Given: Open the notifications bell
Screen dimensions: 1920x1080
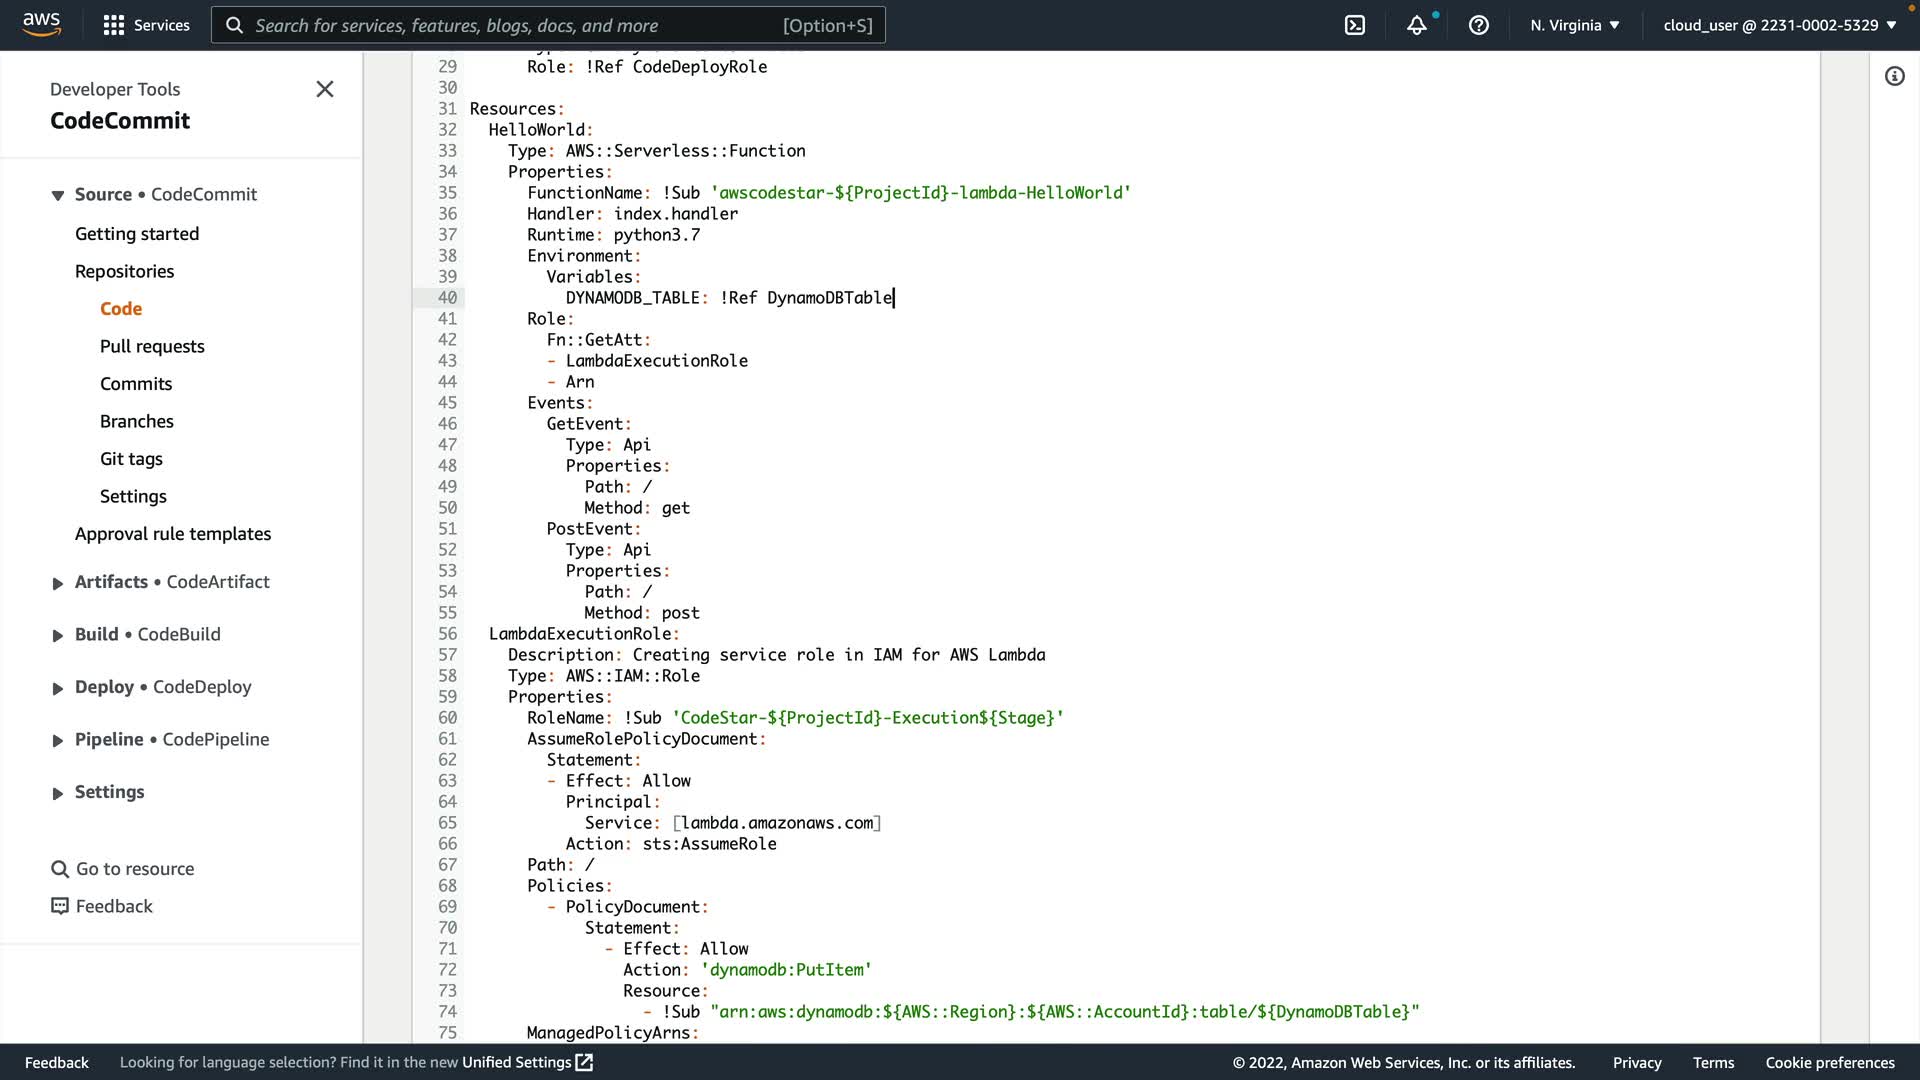Looking at the screenshot, I should point(1417,25).
